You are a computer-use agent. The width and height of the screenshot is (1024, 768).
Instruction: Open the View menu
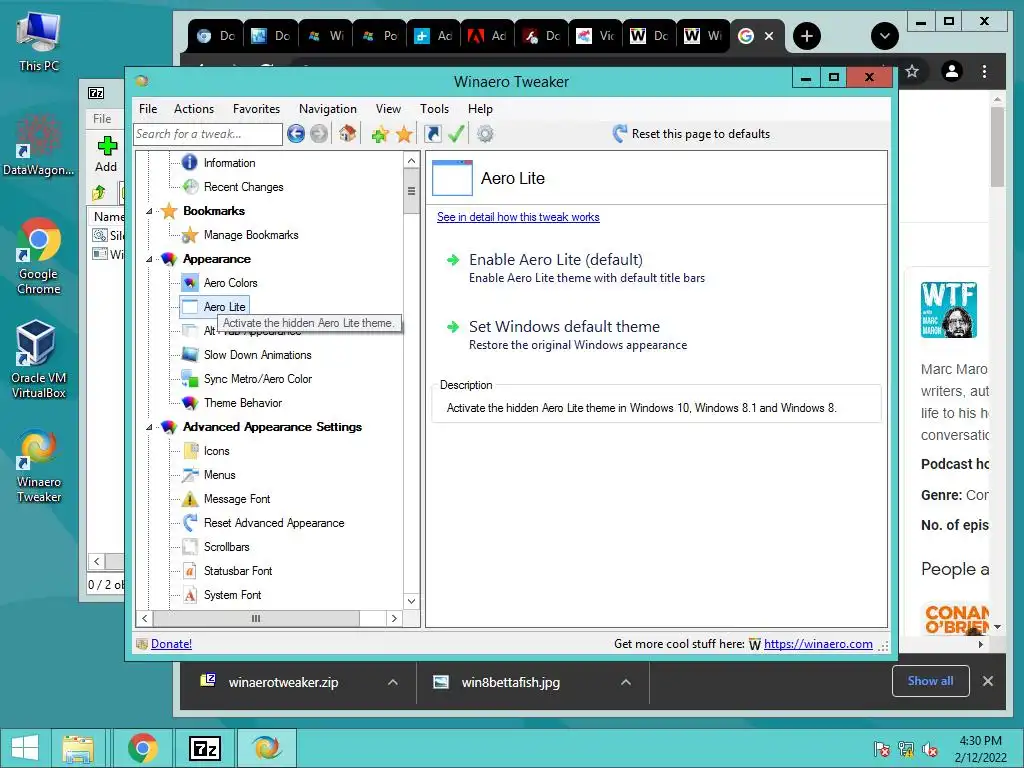pos(388,109)
